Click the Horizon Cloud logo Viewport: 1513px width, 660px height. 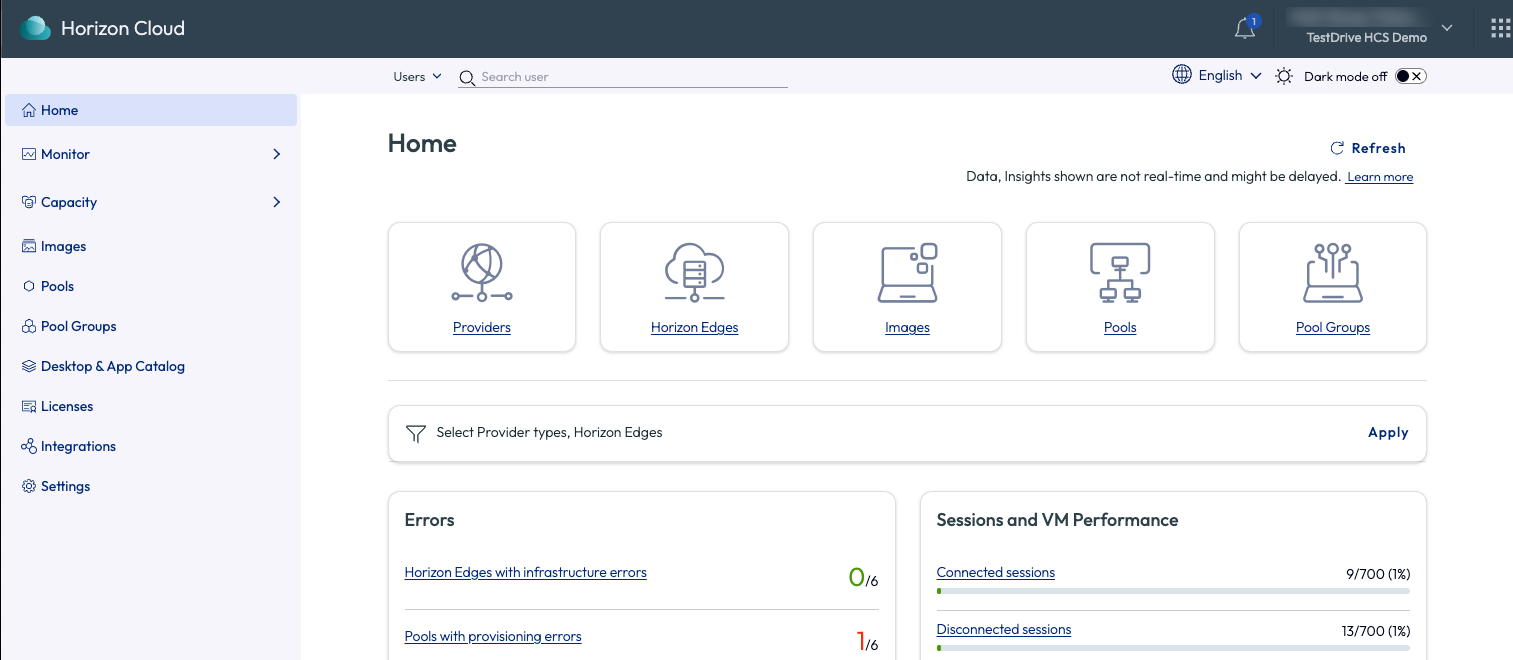click(x=36, y=28)
